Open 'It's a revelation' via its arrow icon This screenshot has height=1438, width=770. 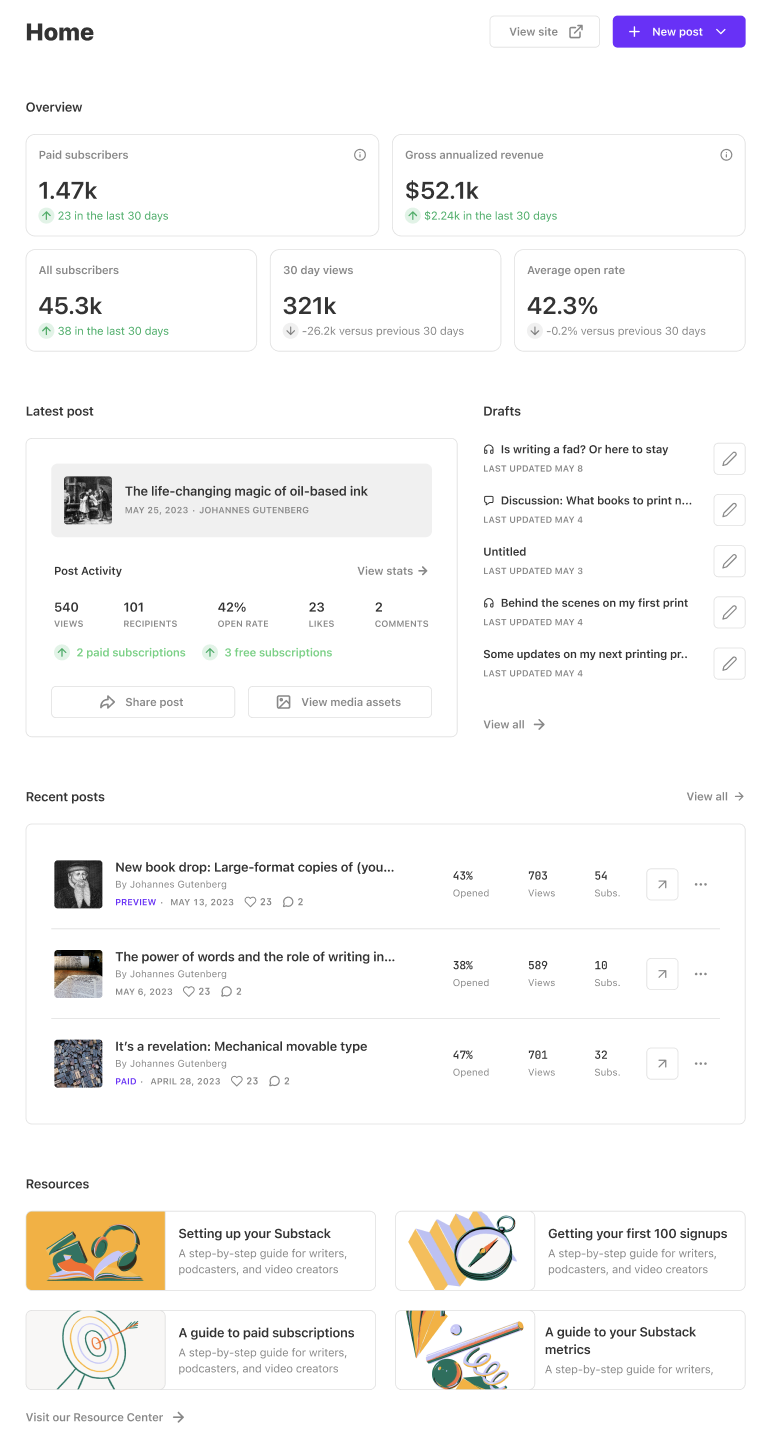[x=661, y=1063]
